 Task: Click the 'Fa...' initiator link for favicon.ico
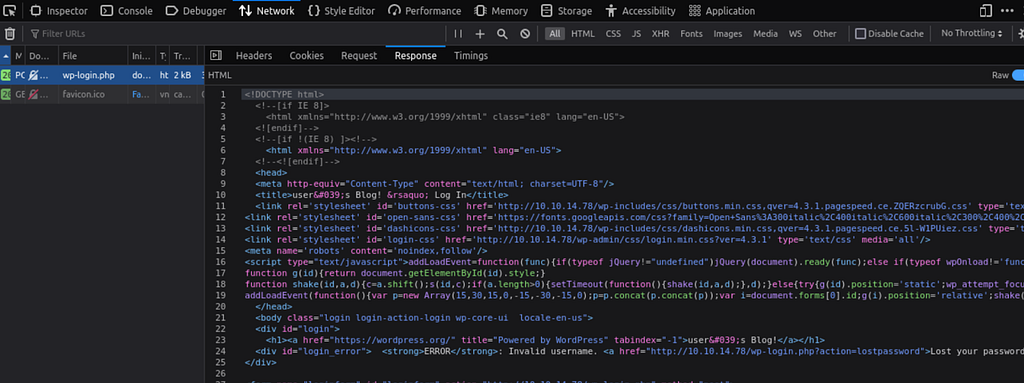pyautogui.click(x=140, y=95)
